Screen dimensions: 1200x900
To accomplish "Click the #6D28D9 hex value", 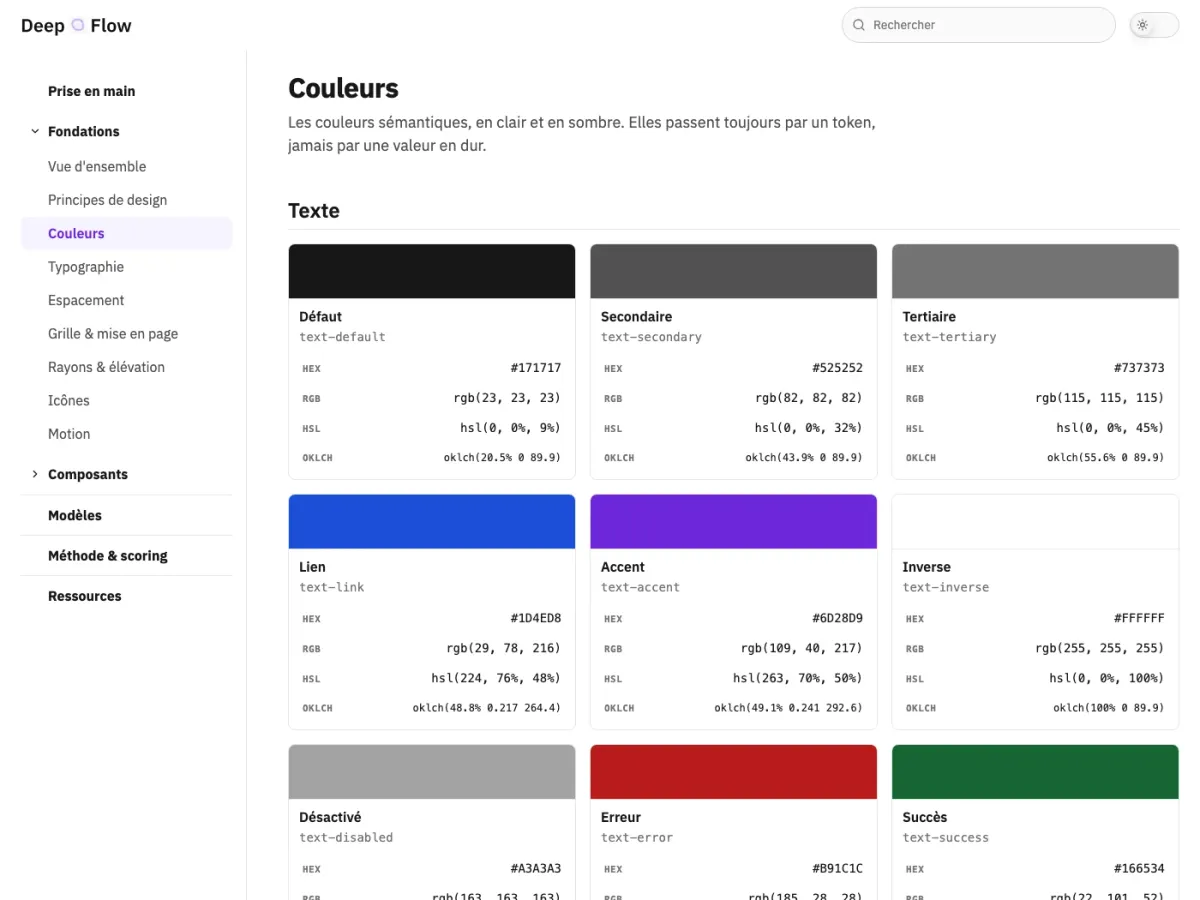I will click(838, 618).
